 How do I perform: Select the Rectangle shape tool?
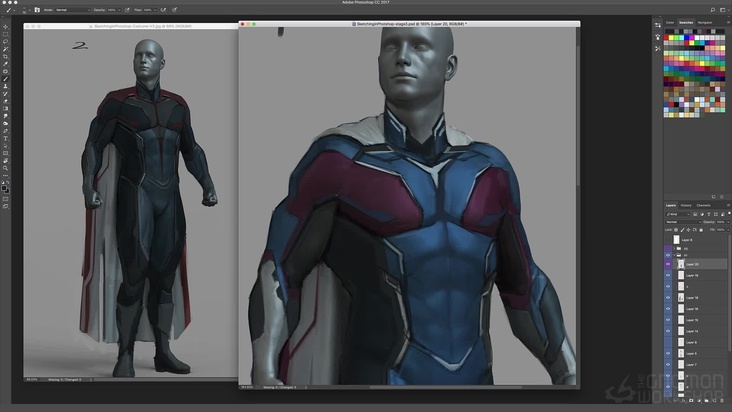click(6, 154)
